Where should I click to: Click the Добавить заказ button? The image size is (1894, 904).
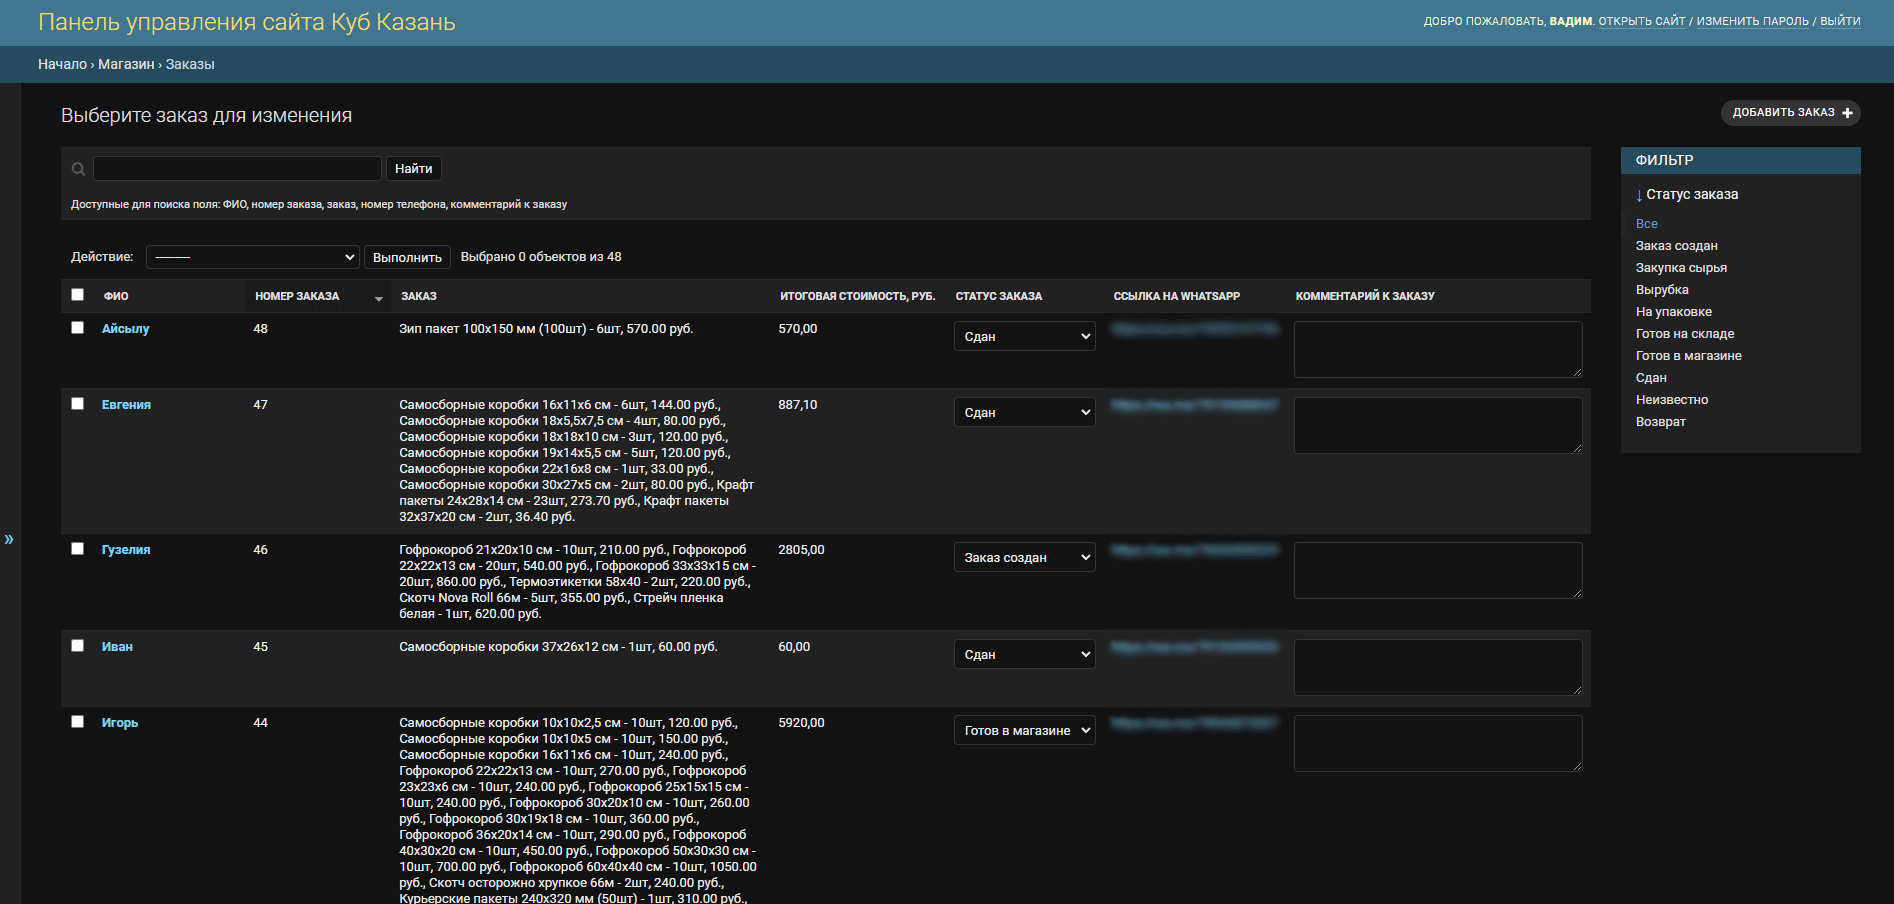1790,113
